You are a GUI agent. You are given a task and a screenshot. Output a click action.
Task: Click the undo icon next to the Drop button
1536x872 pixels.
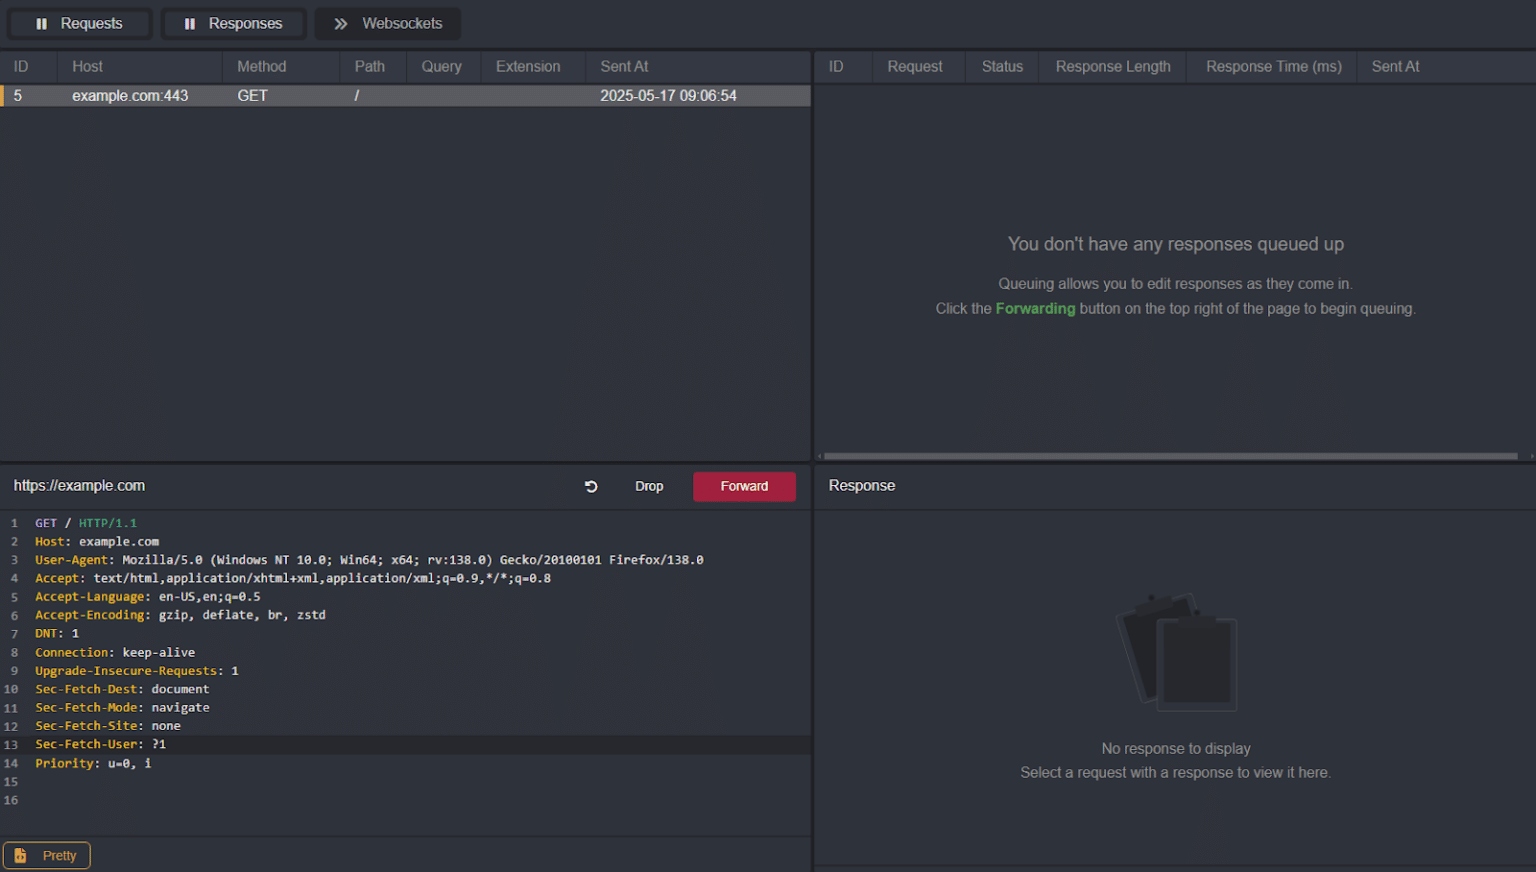tap(591, 486)
